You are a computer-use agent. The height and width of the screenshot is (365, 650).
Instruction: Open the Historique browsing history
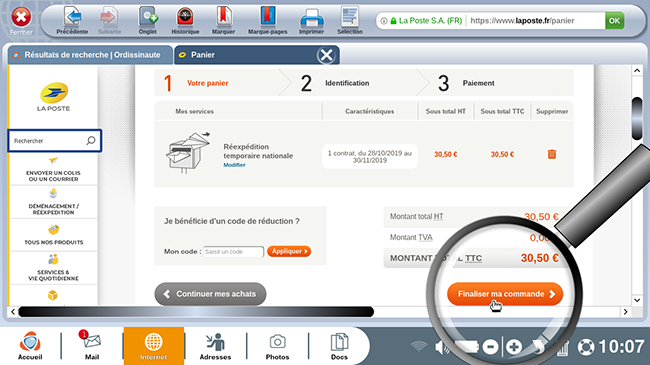click(185, 20)
